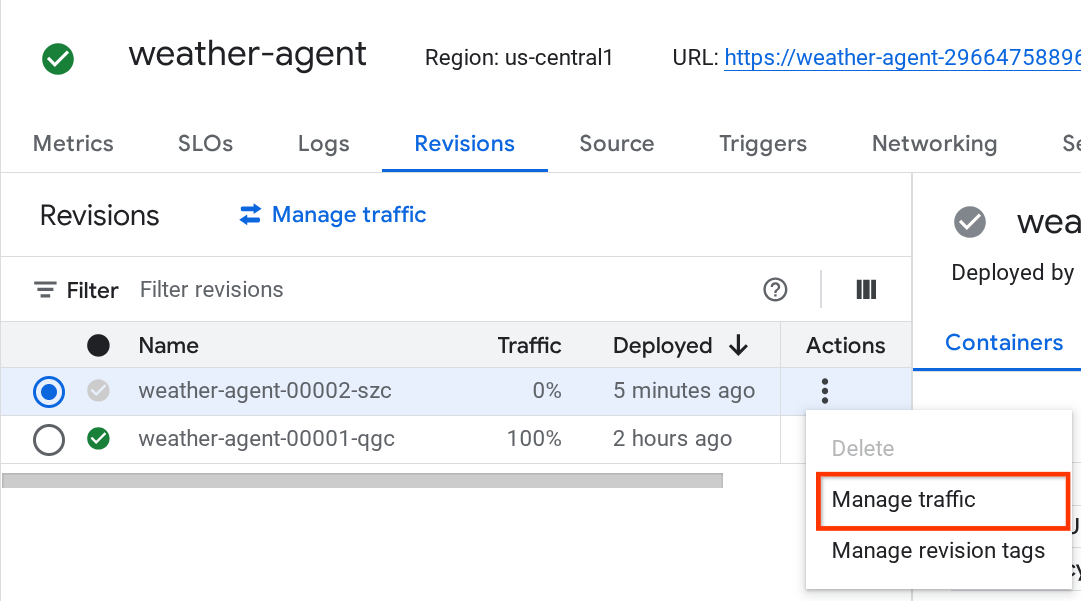Open the weather-agent service URL link

(x=901, y=58)
